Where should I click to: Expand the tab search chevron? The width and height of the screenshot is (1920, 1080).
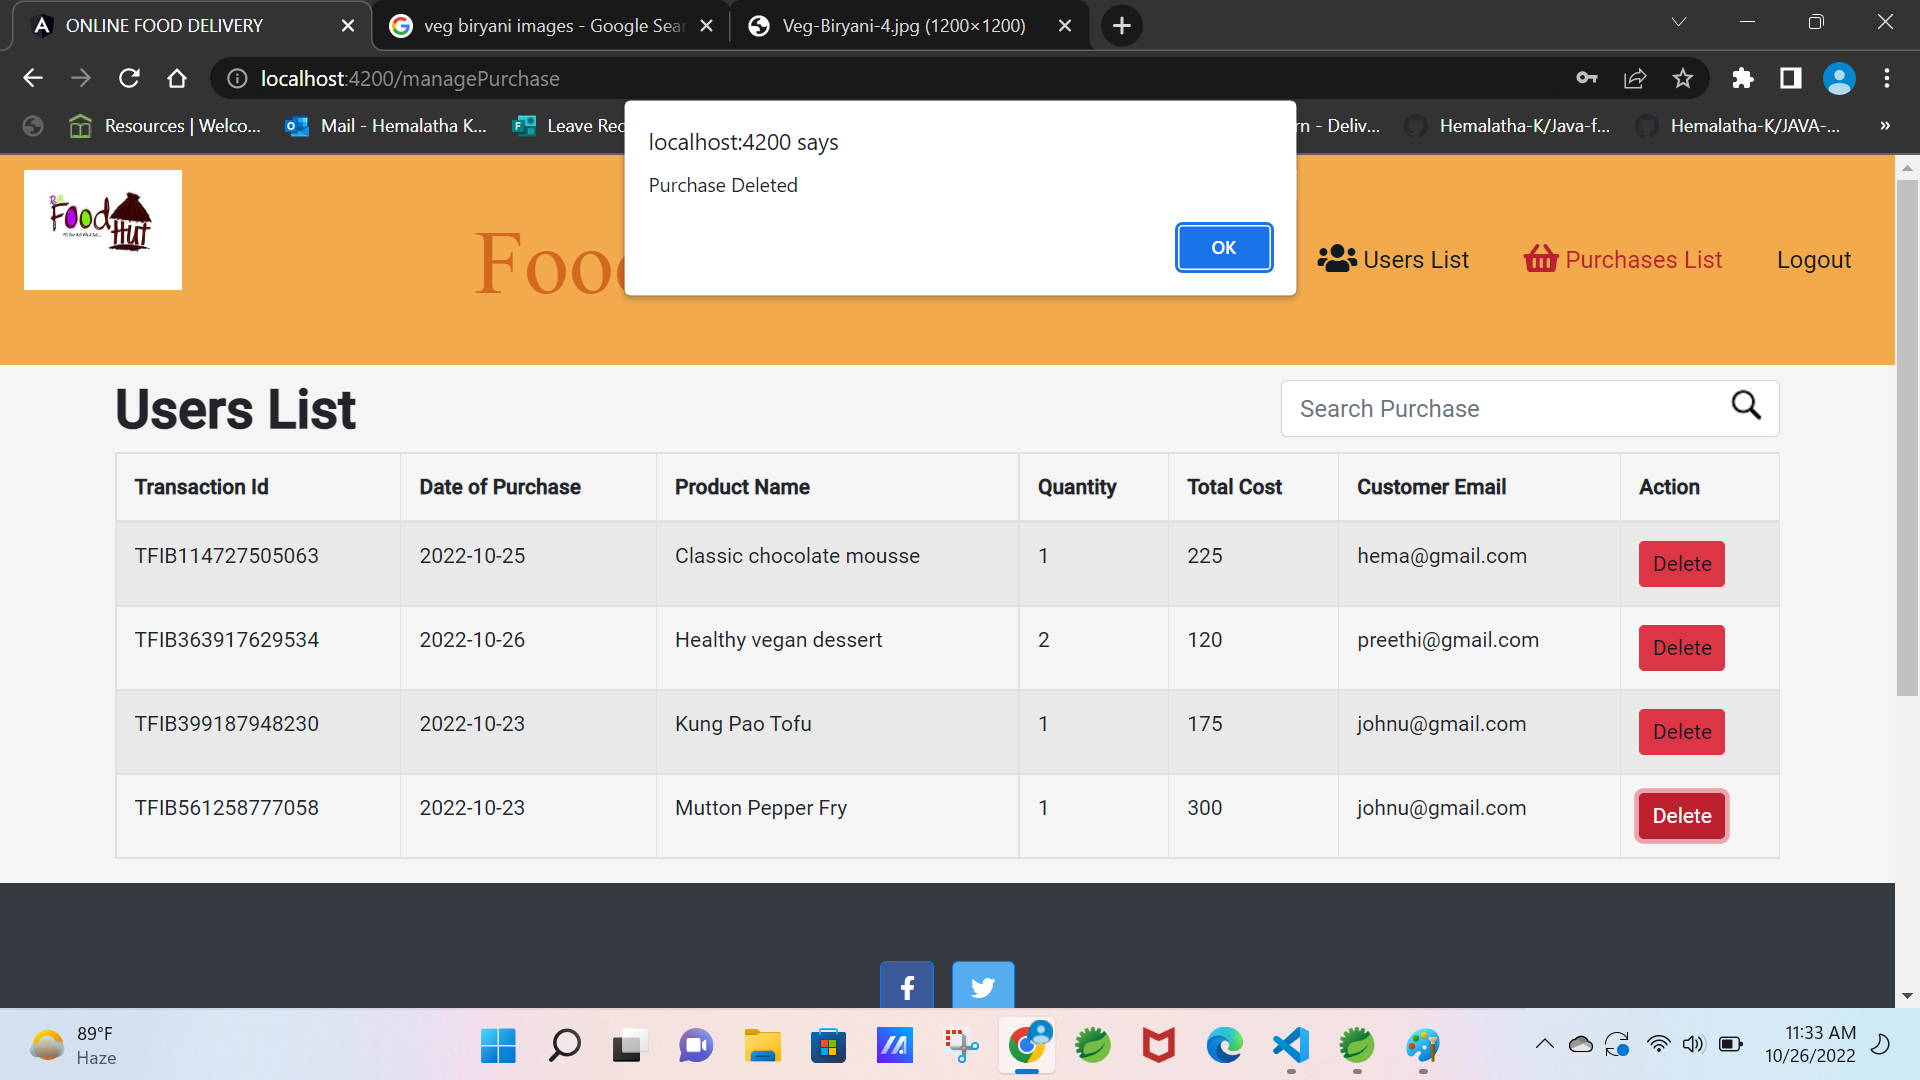click(1679, 22)
